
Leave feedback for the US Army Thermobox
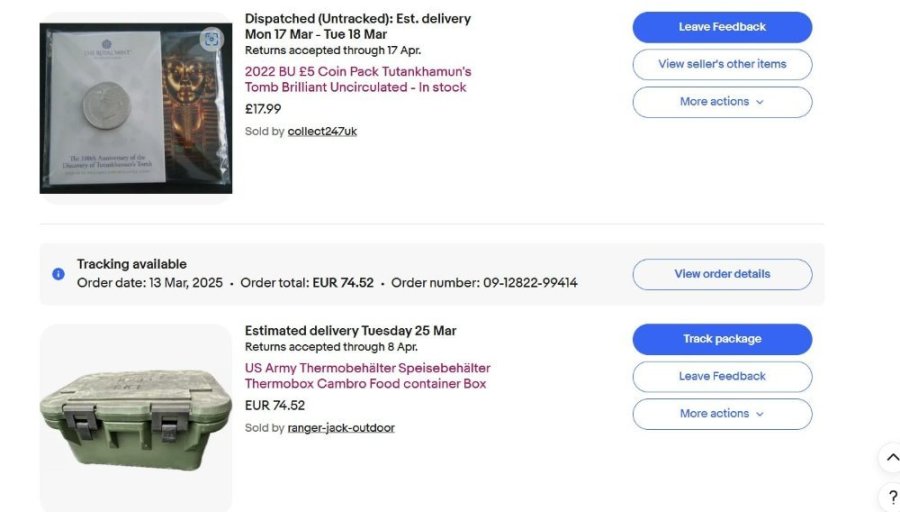722,376
